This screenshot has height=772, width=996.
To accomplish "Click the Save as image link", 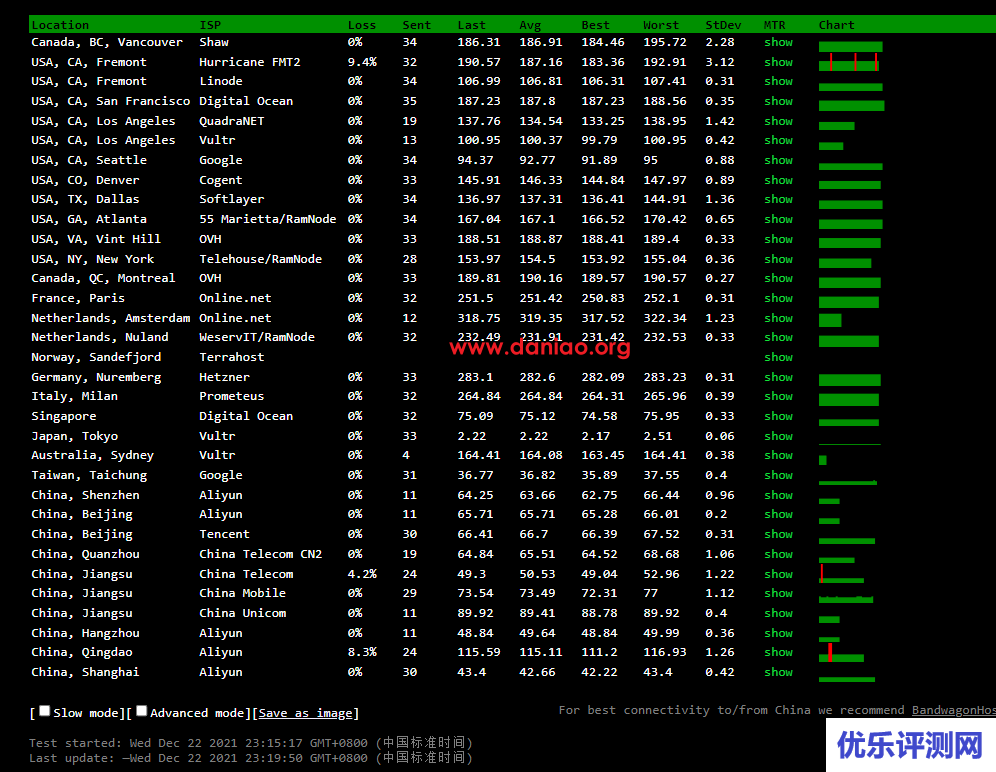I will [306, 713].
